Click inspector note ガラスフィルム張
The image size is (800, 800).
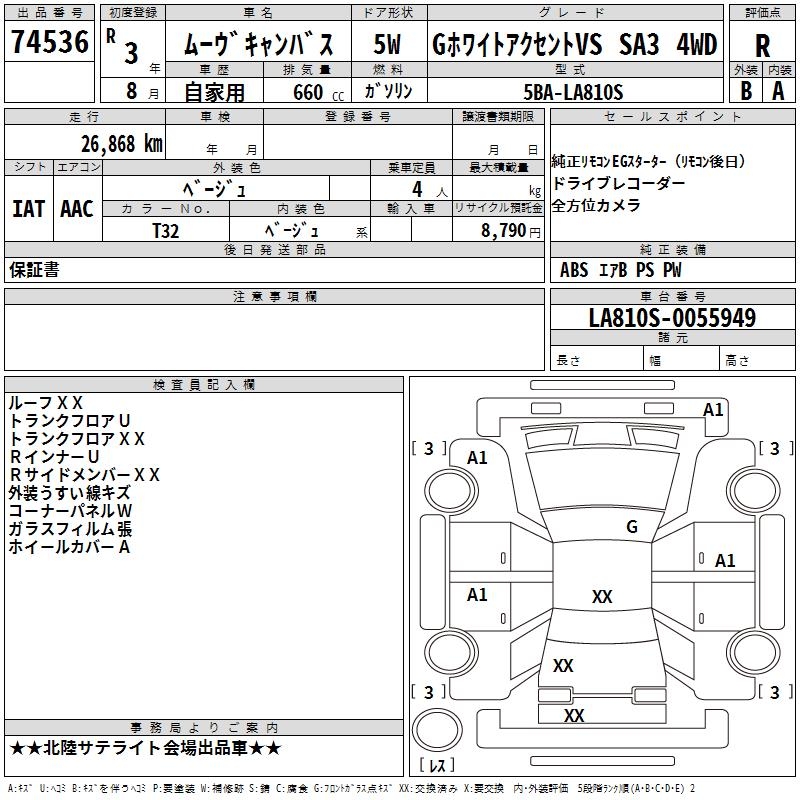click(70, 529)
